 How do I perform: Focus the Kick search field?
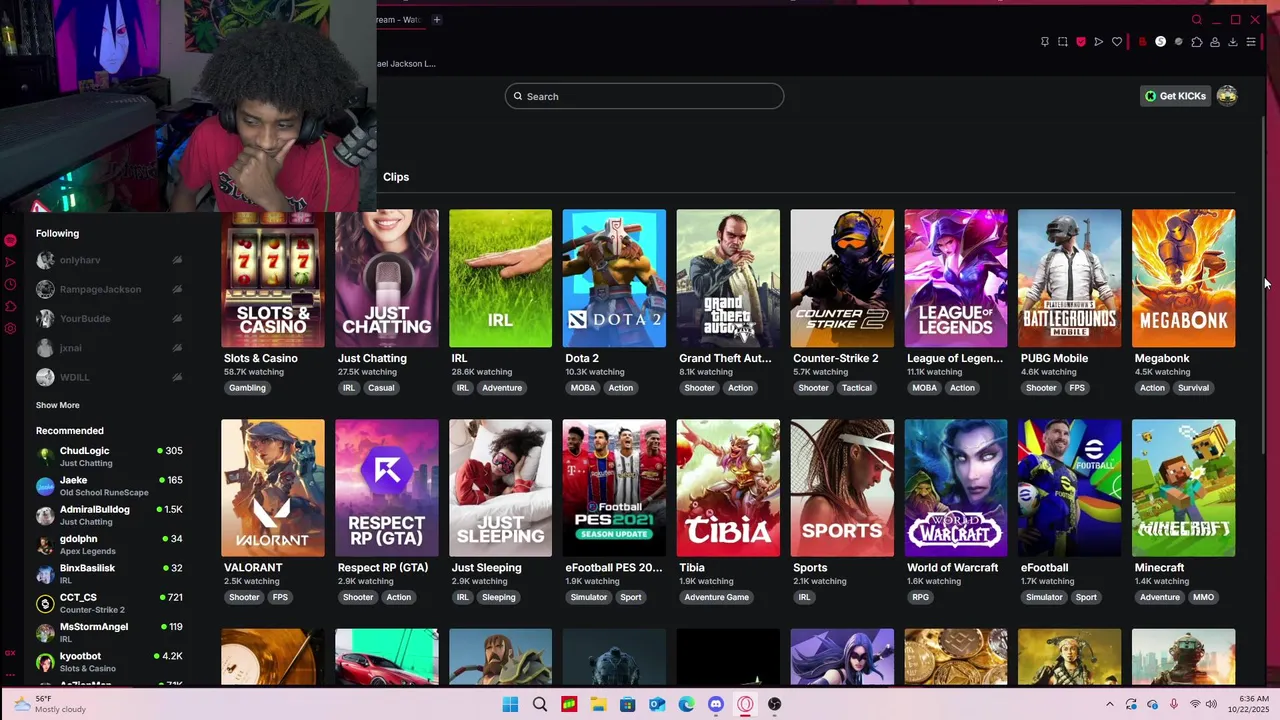coord(644,96)
